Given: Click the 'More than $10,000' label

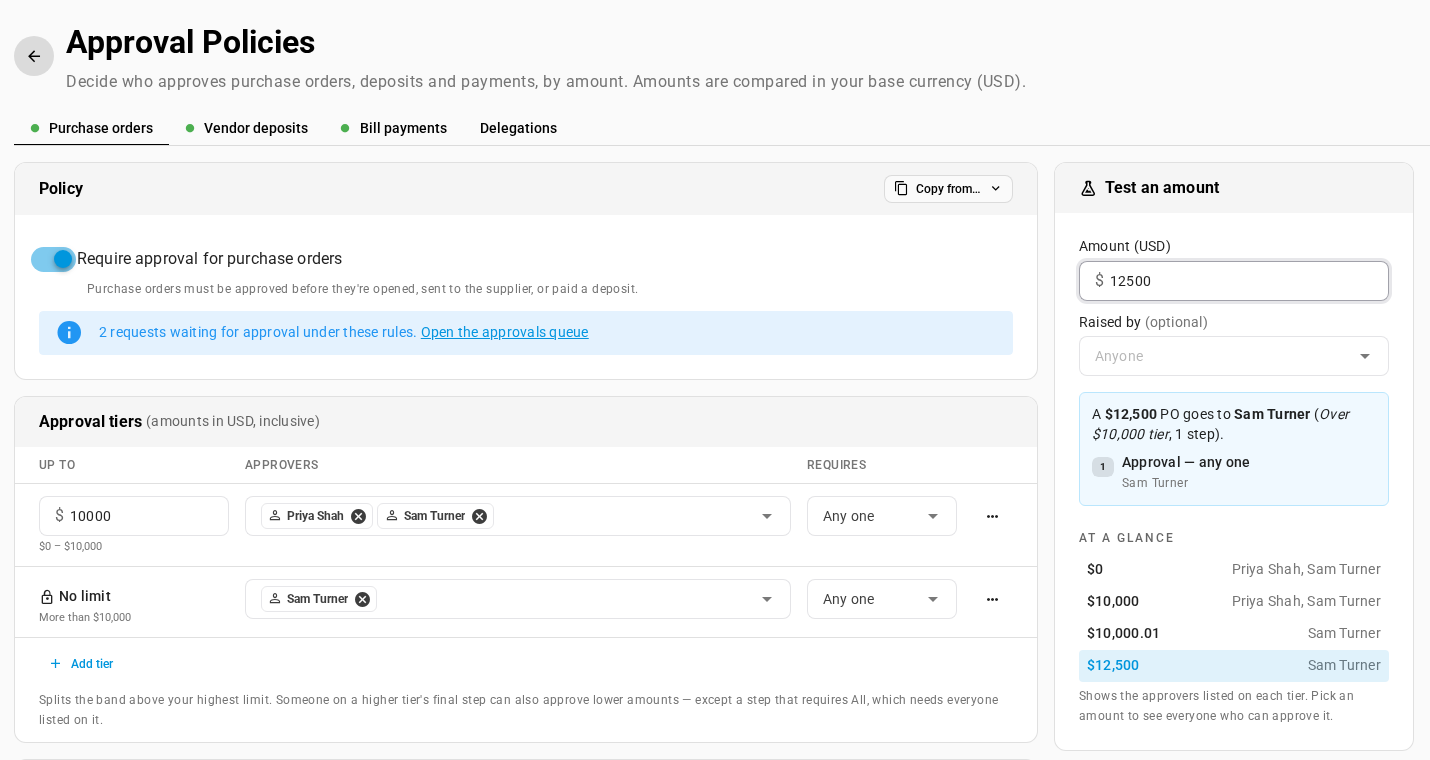Looking at the screenshot, I should point(85,617).
